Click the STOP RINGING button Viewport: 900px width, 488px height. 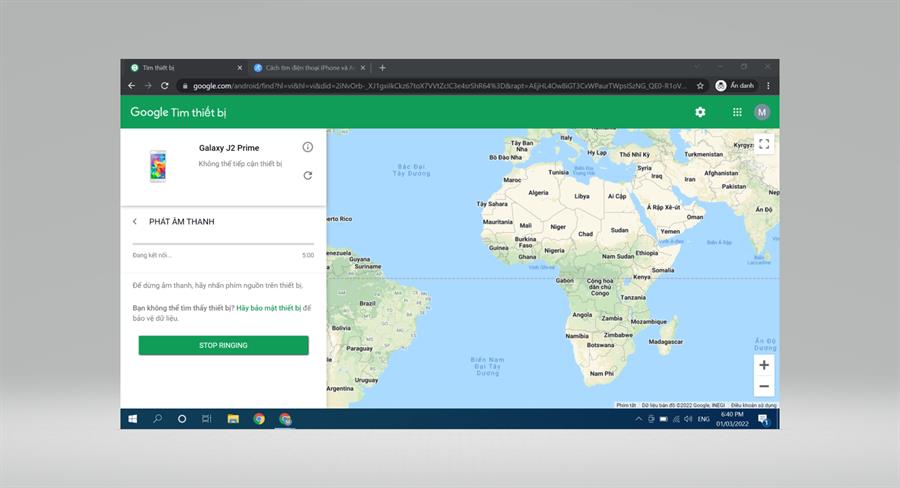click(223, 345)
